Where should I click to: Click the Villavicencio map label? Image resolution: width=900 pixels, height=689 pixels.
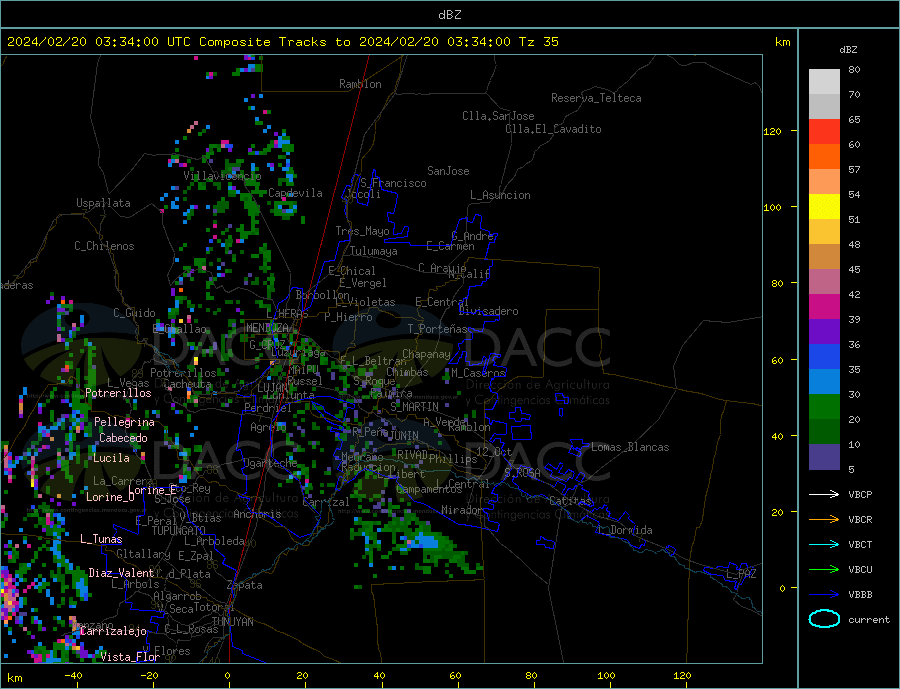(x=222, y=176)
